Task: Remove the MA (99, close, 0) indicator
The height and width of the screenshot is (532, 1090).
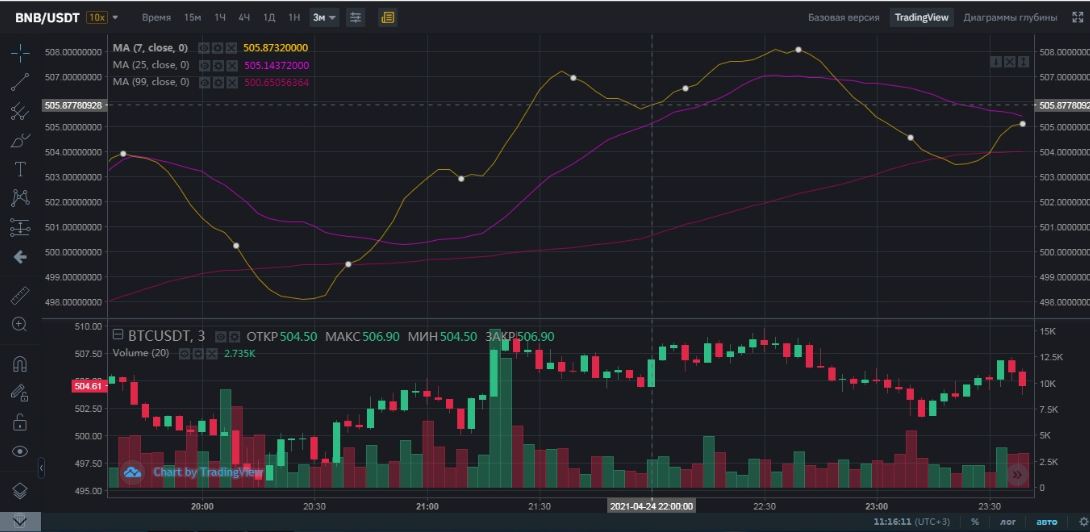Action: (x=231, y=83)
